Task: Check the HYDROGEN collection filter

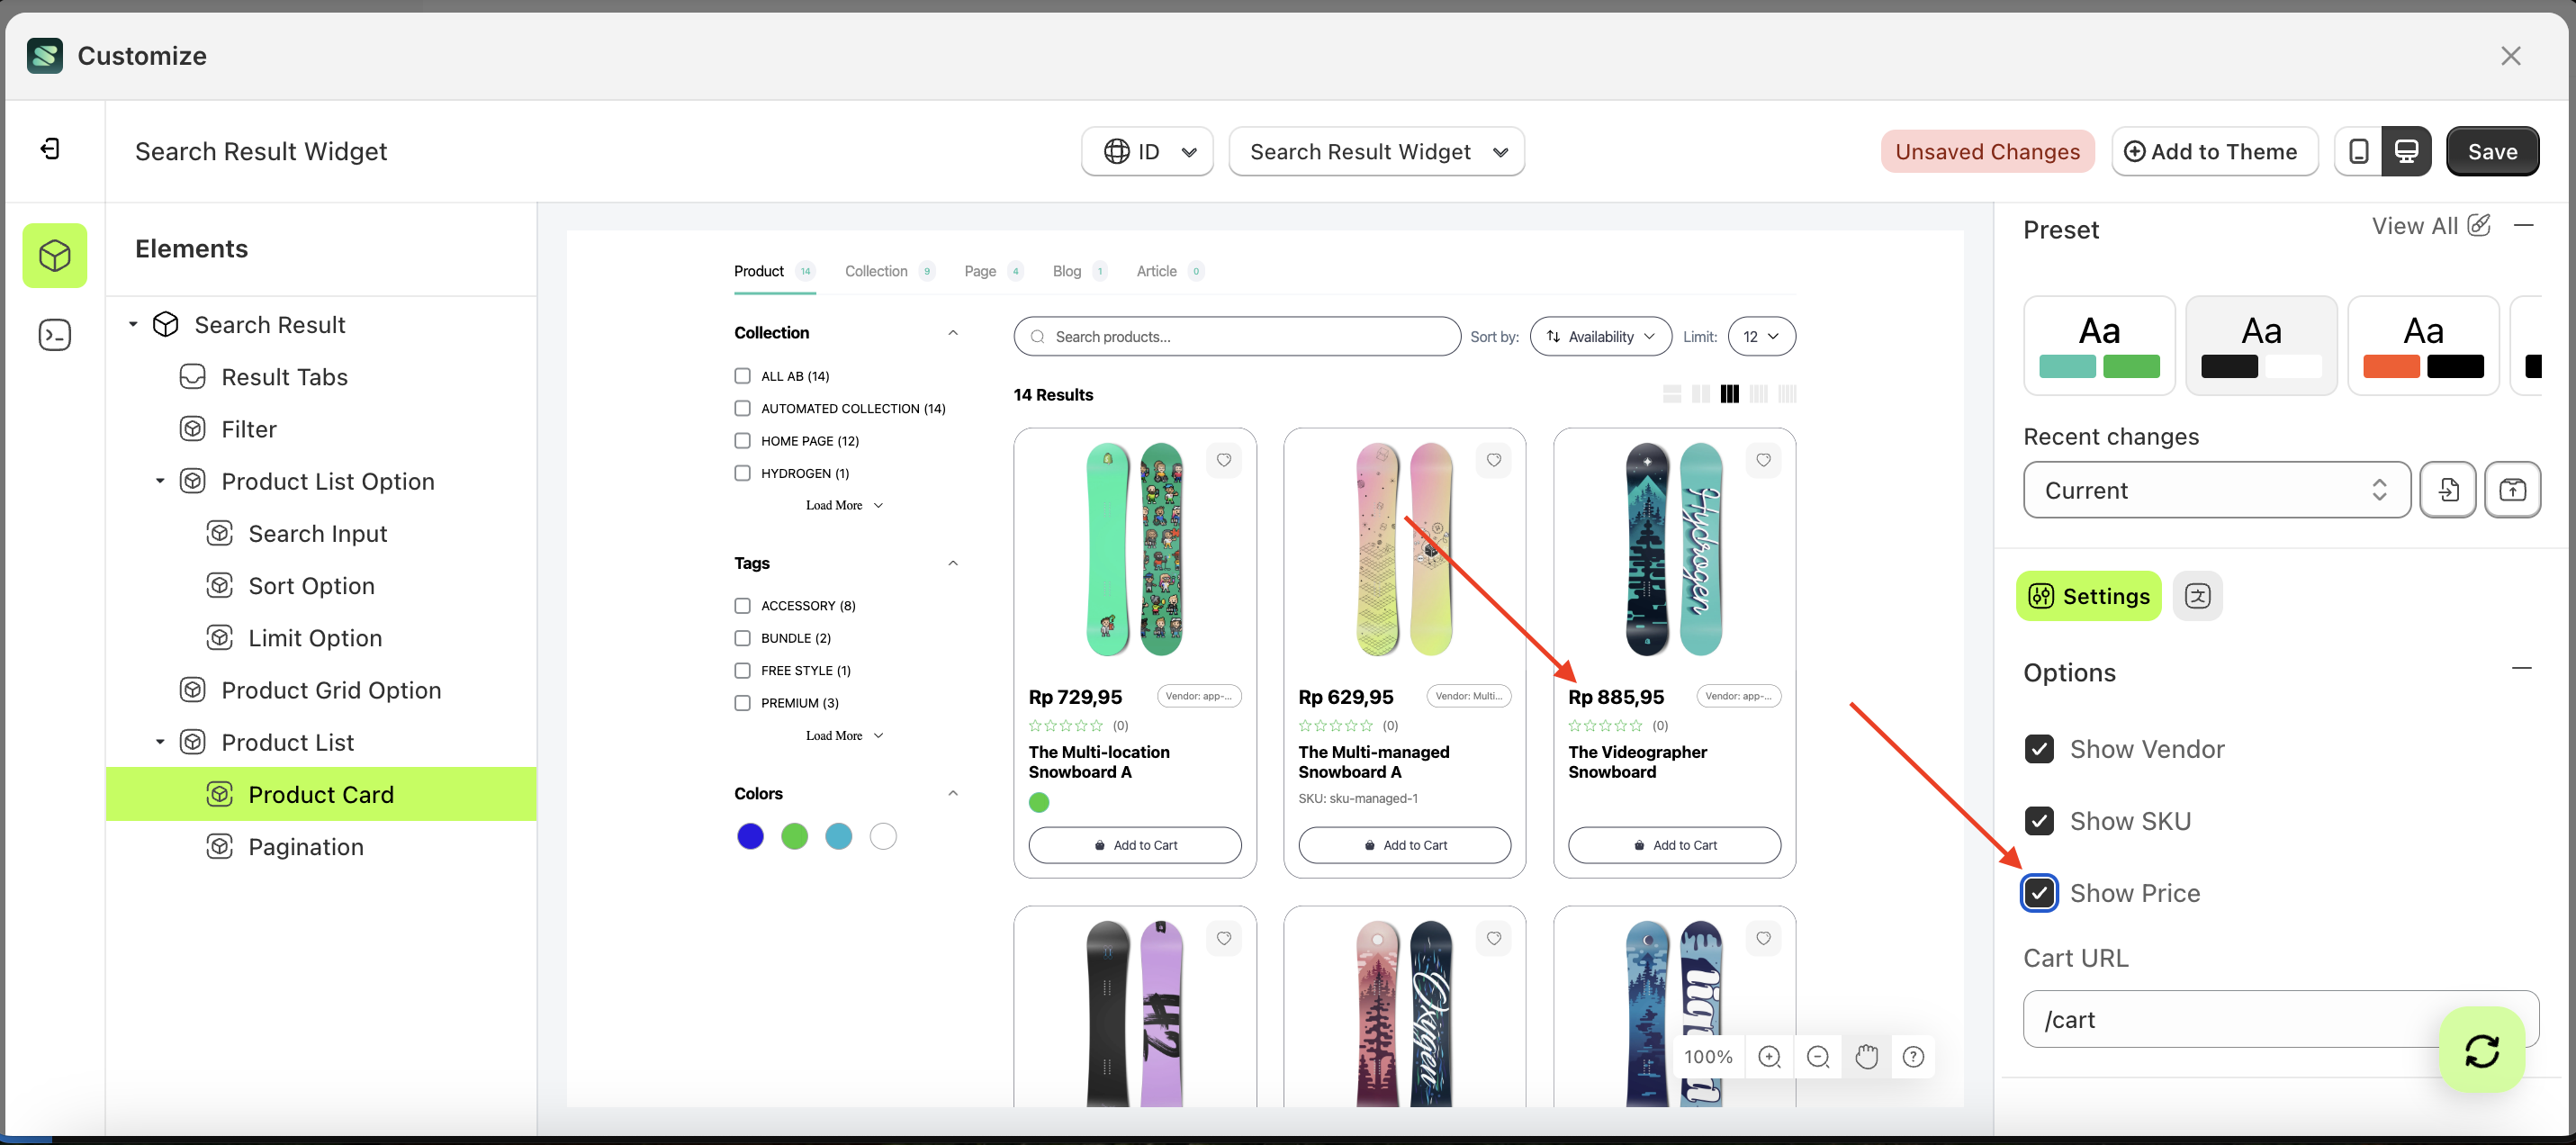Action: point(742,472)
